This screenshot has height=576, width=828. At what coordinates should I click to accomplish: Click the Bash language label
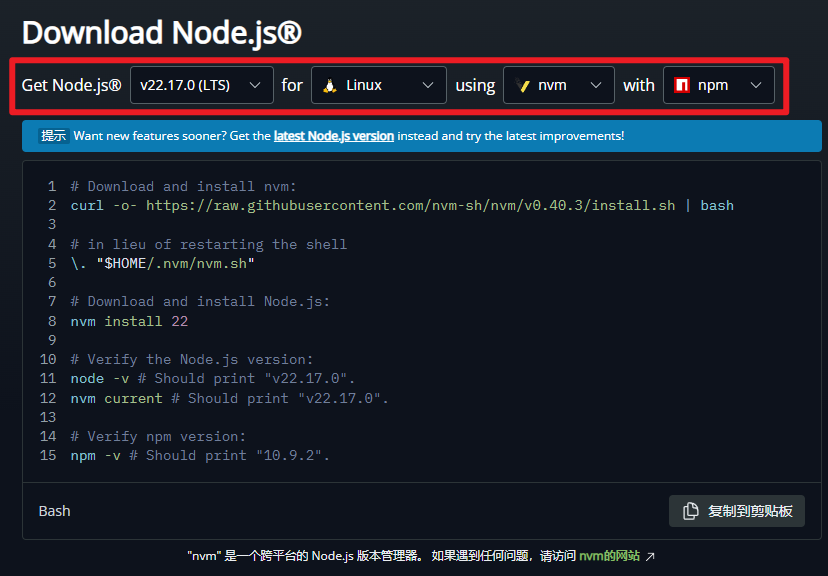coord(54,511)
